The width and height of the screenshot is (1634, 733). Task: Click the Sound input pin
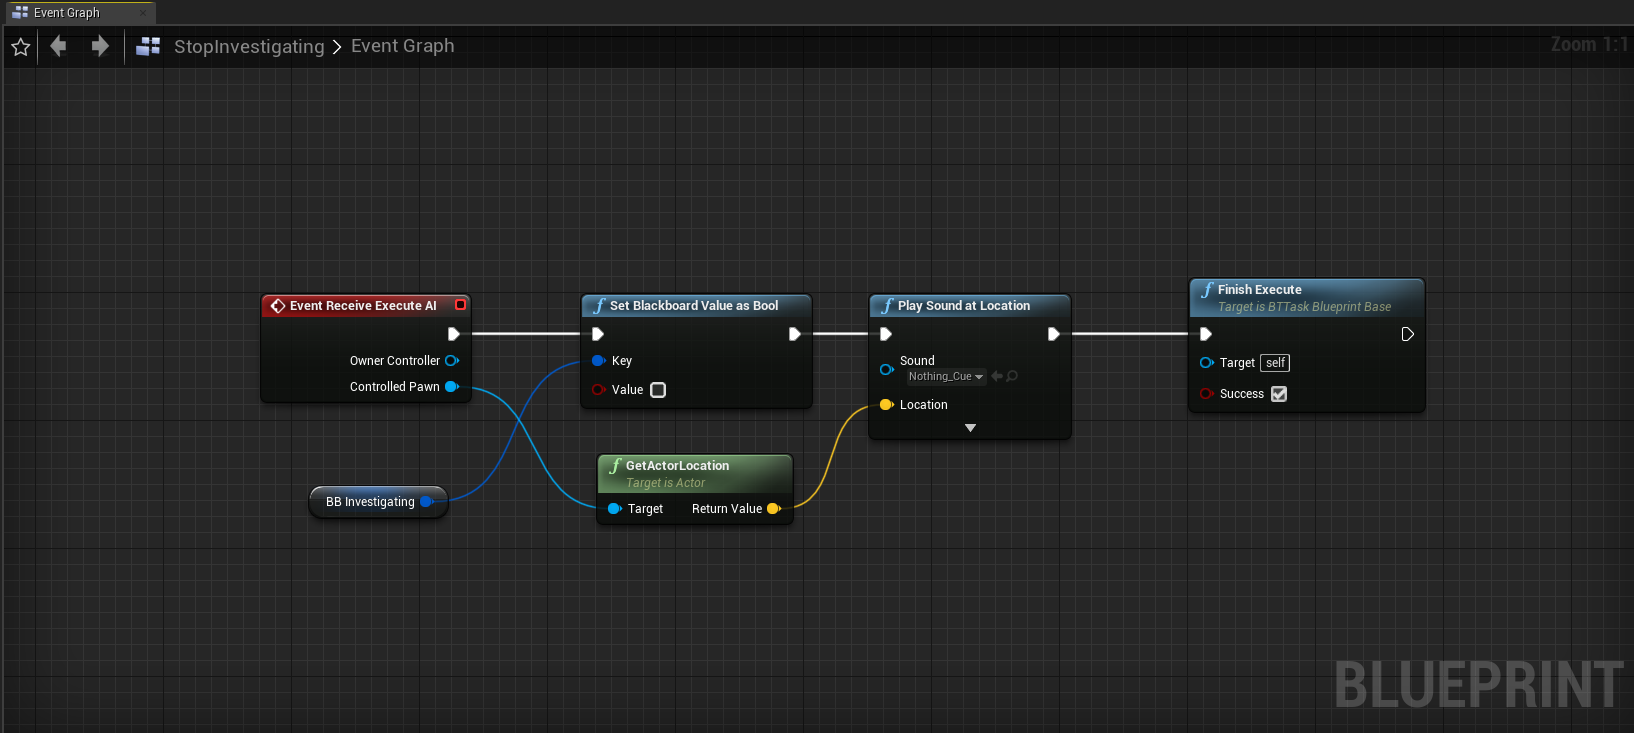[886, 370]
